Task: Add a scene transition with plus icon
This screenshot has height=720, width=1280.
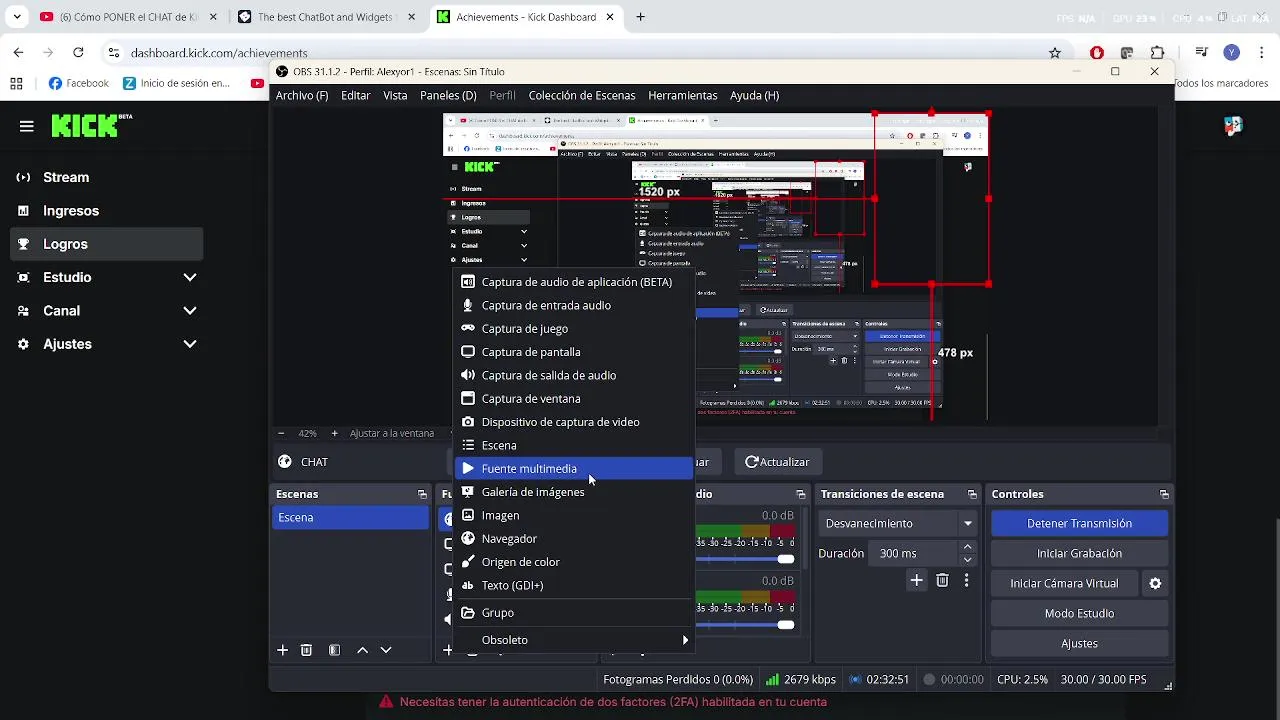Action: pyautogui.click(x=916, y=580)
